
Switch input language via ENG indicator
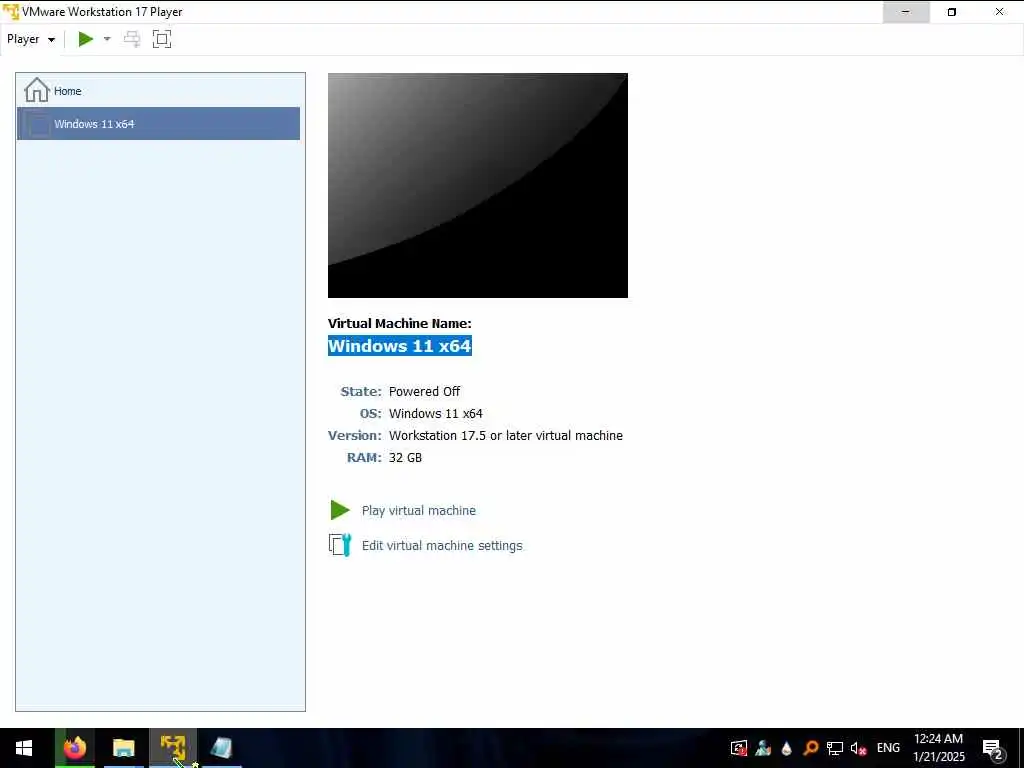pos(888,748)
